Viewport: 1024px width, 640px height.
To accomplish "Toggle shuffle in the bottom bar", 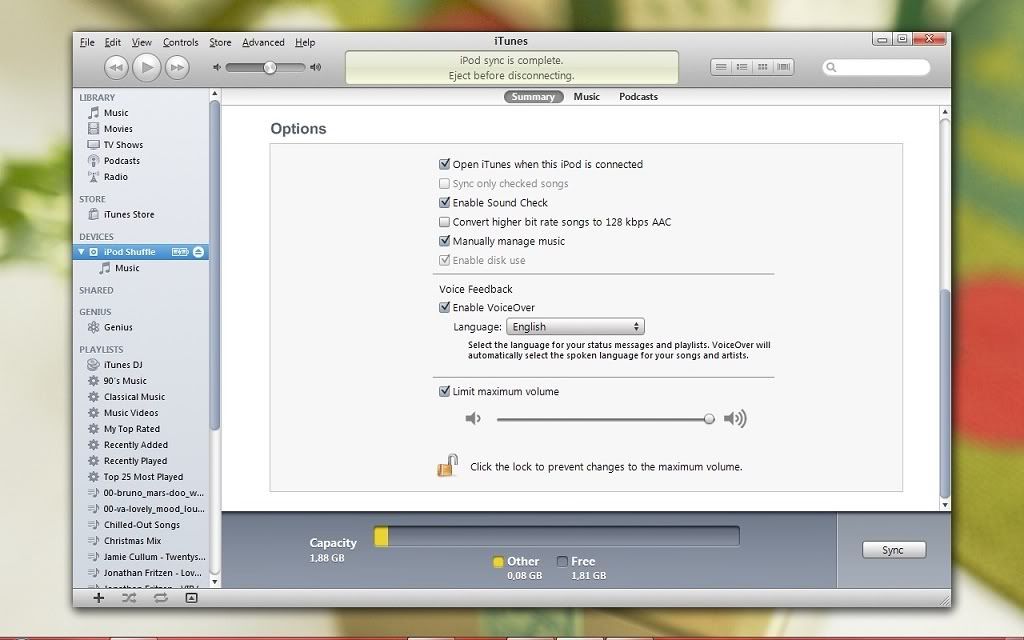I will click(129, 598).
